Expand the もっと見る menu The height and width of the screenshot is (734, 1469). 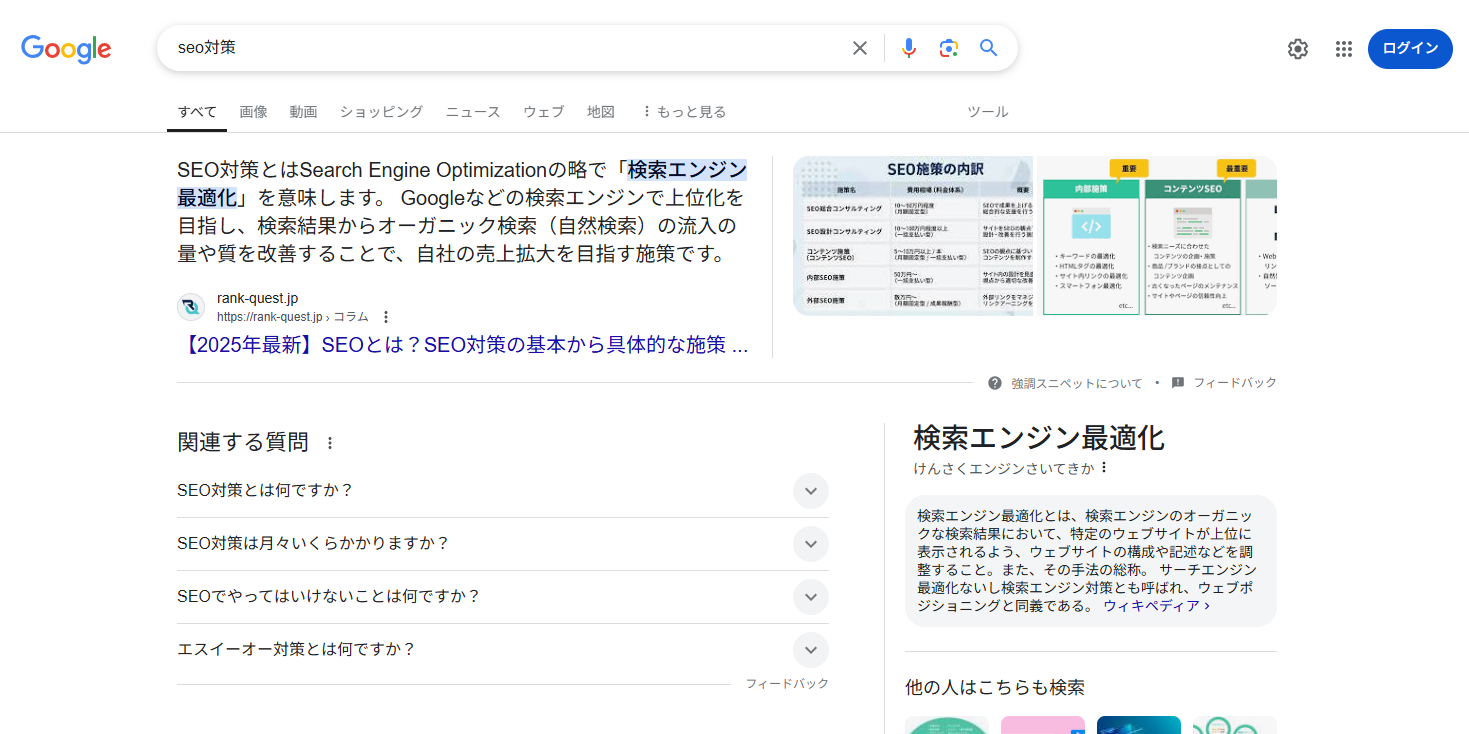[684, 112]
